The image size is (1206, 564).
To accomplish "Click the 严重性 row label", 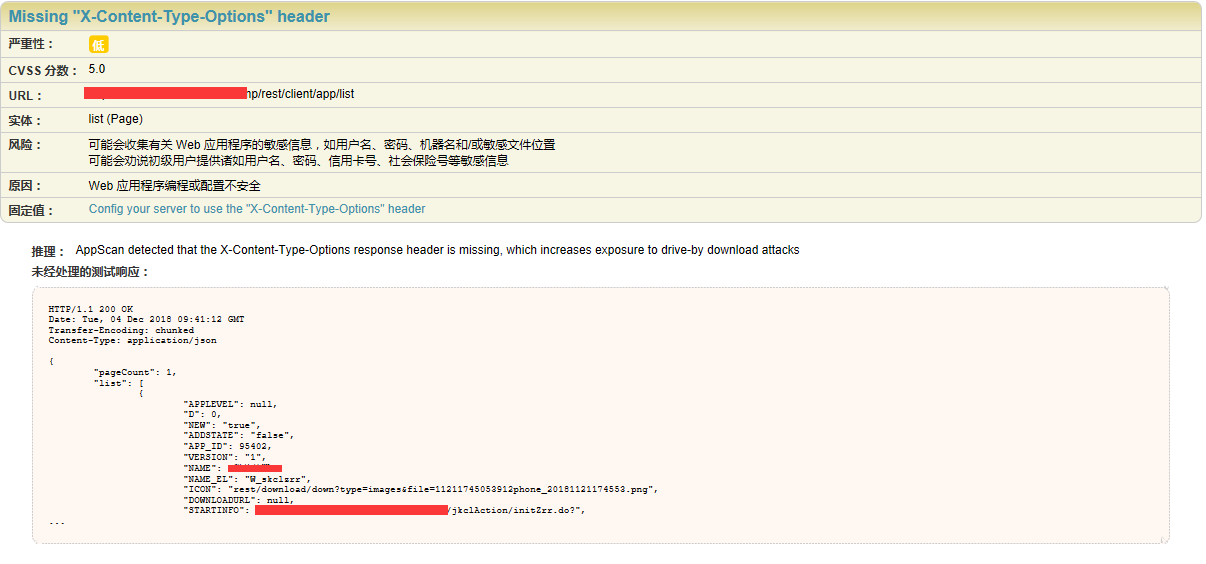I will (31, 44).
